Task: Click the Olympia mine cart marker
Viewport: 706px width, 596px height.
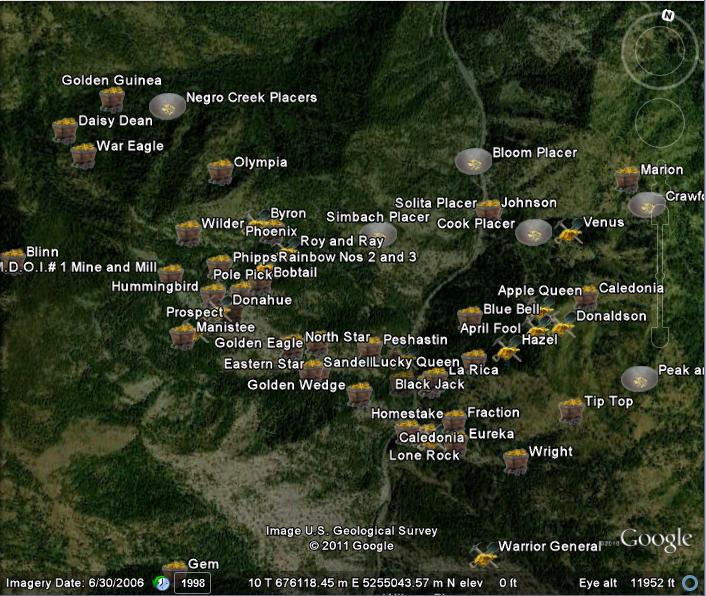Action: (221, 172)
